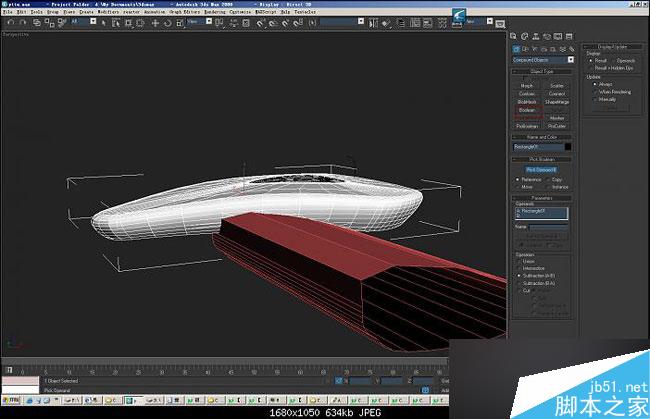Select the Subtraction (B-A) radio button
Viewport: 650px width, 419px height.
(536, 283)
